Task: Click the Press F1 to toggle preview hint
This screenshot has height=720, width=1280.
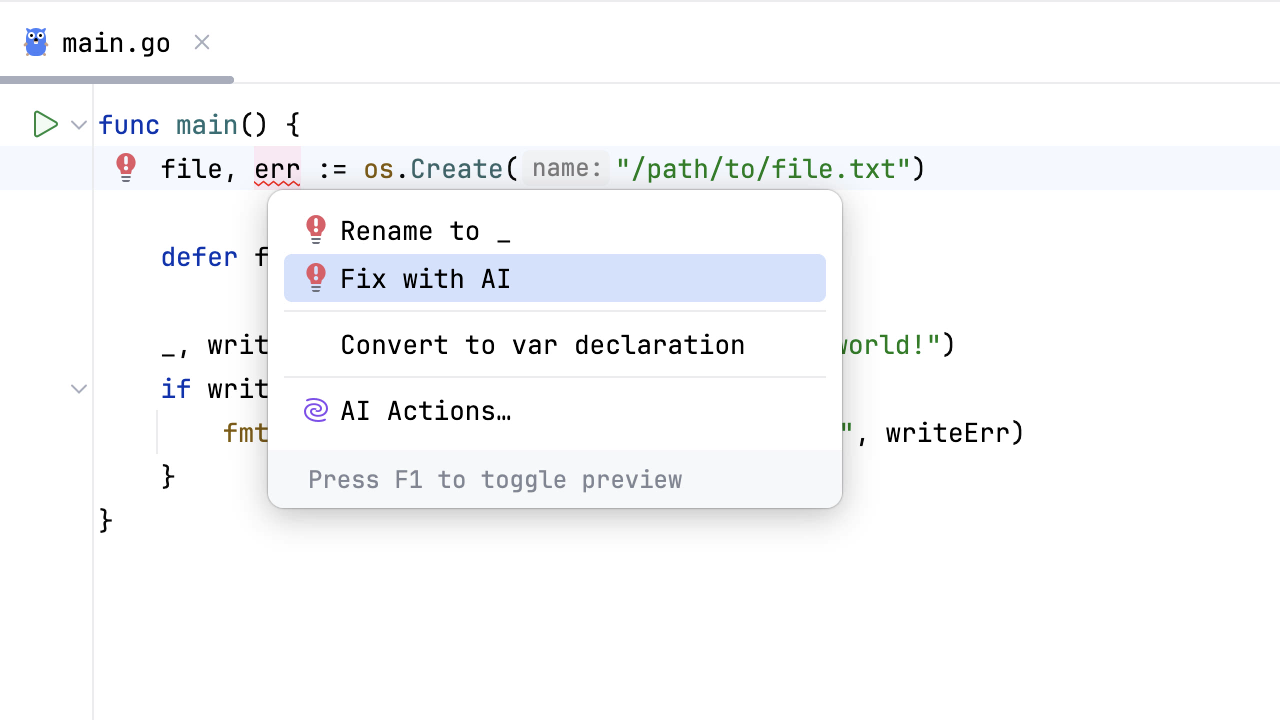Action: pyautogui.click(x=495, y=480)
